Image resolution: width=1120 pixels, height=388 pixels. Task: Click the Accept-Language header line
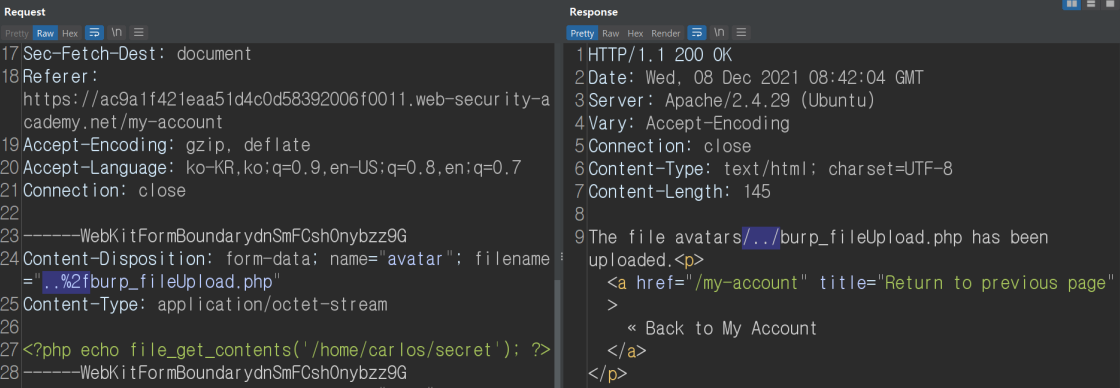point(272,169)
